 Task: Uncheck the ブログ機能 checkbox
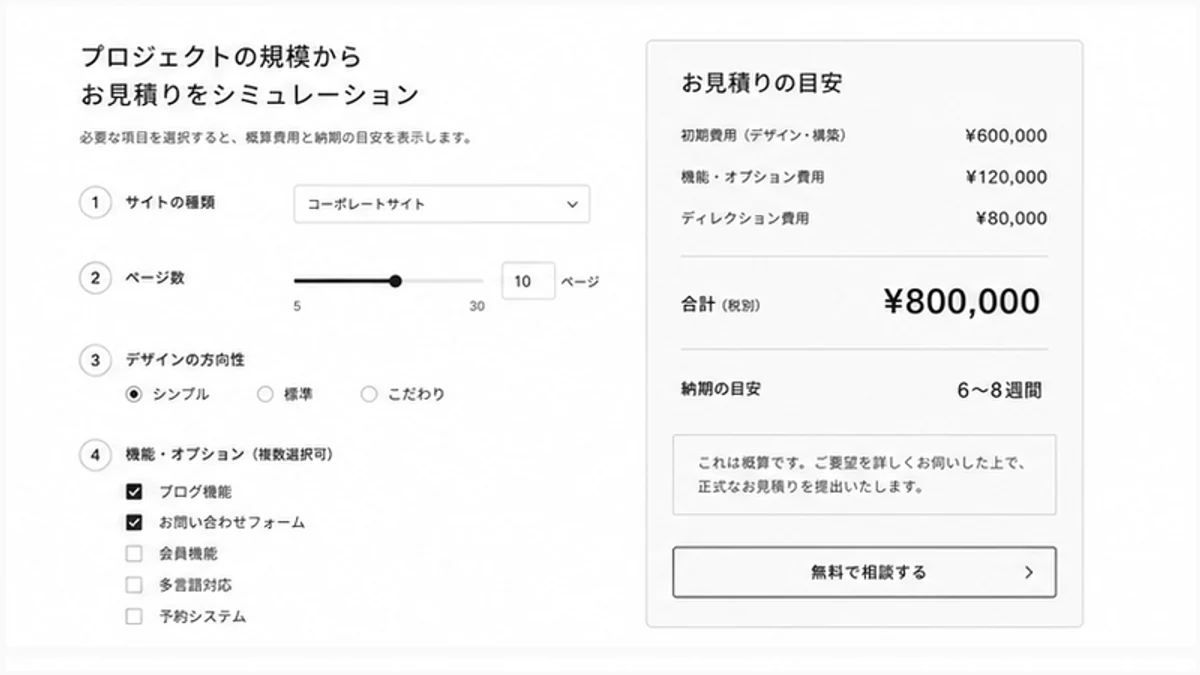134,492
